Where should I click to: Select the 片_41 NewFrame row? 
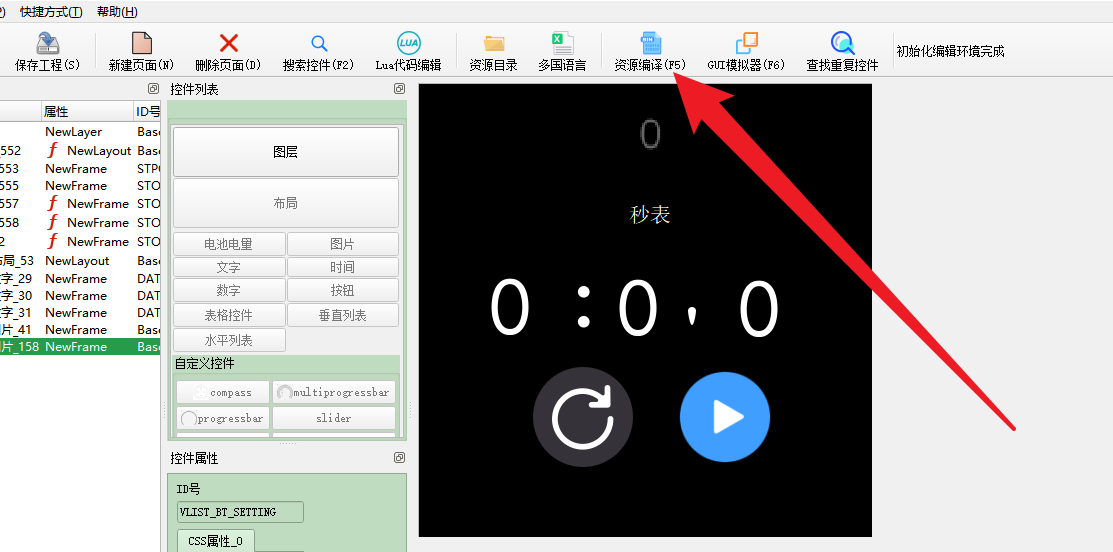click(x=80, y=330)
